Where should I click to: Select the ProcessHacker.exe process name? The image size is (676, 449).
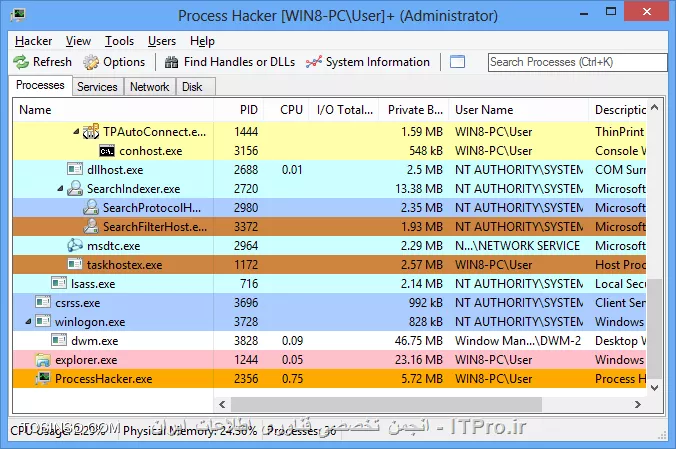[103, 379]
